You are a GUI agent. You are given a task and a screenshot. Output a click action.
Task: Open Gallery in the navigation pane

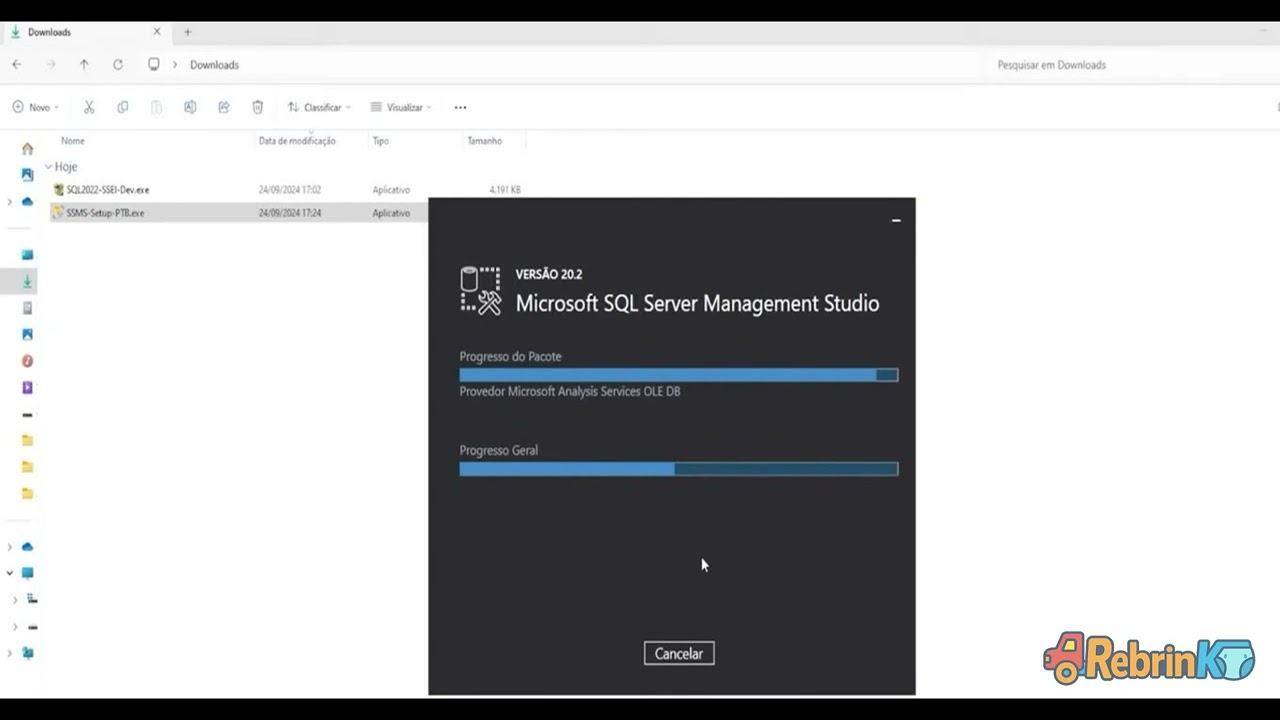pos(27,174)
